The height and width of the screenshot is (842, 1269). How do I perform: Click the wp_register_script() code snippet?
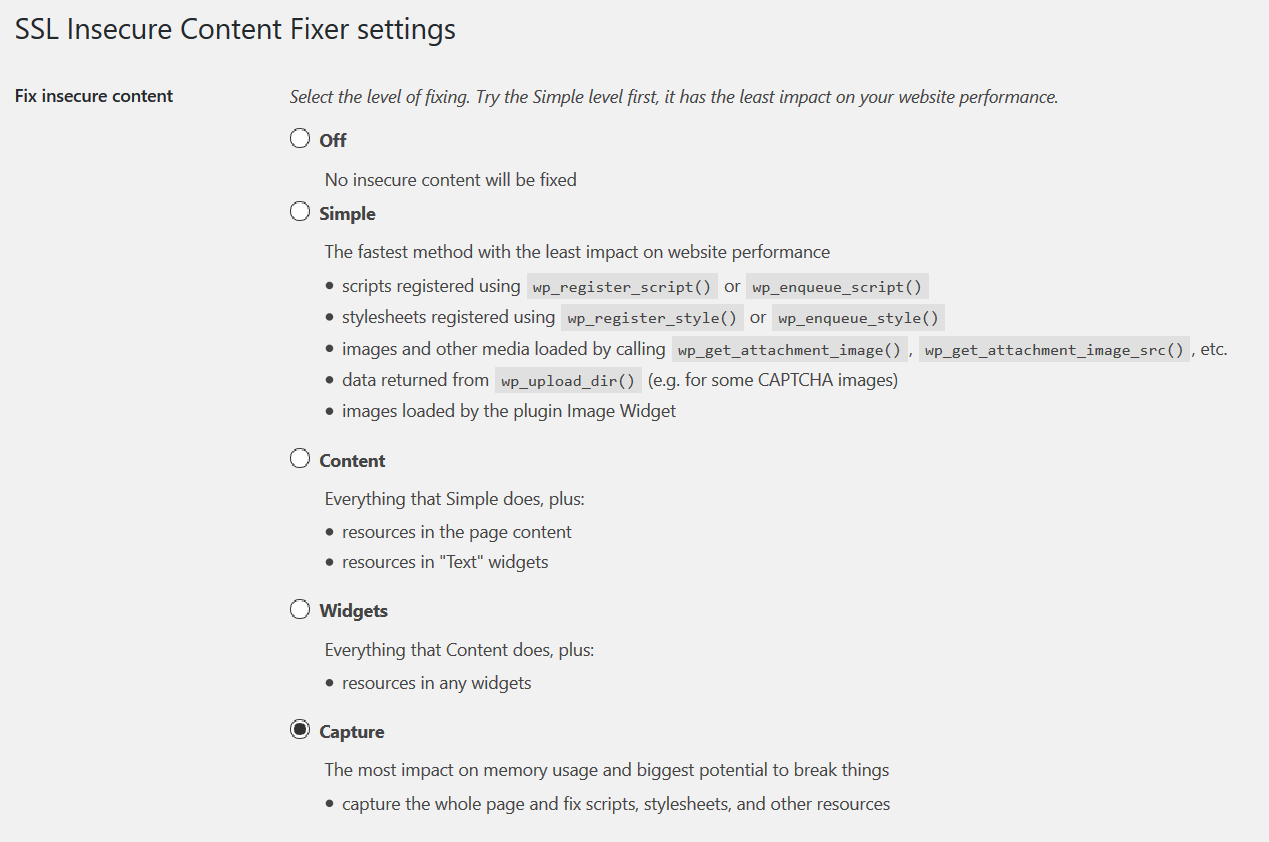pyautogui.click(x=622, y=287)
